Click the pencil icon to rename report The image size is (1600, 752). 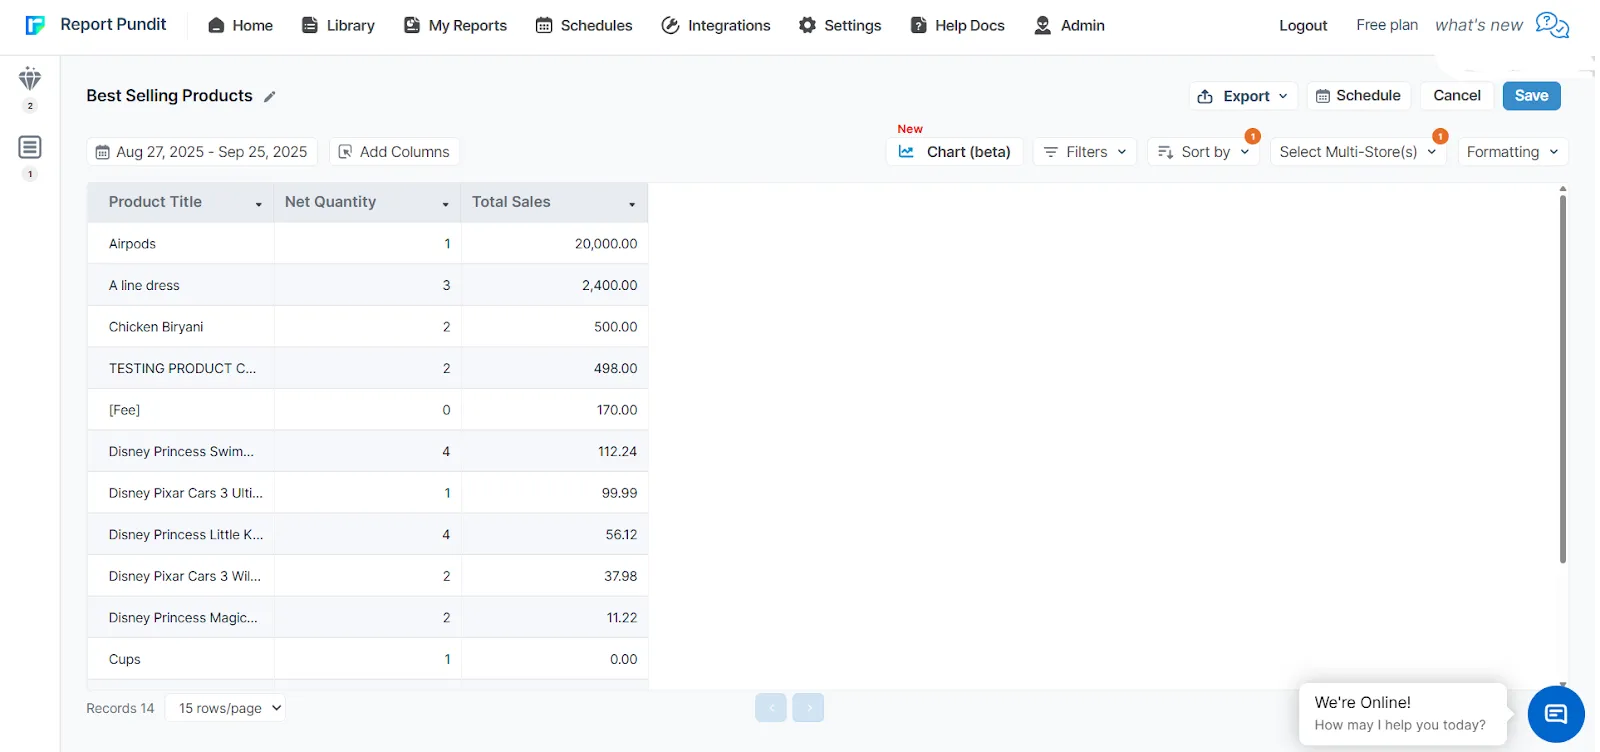click(269, 97)
